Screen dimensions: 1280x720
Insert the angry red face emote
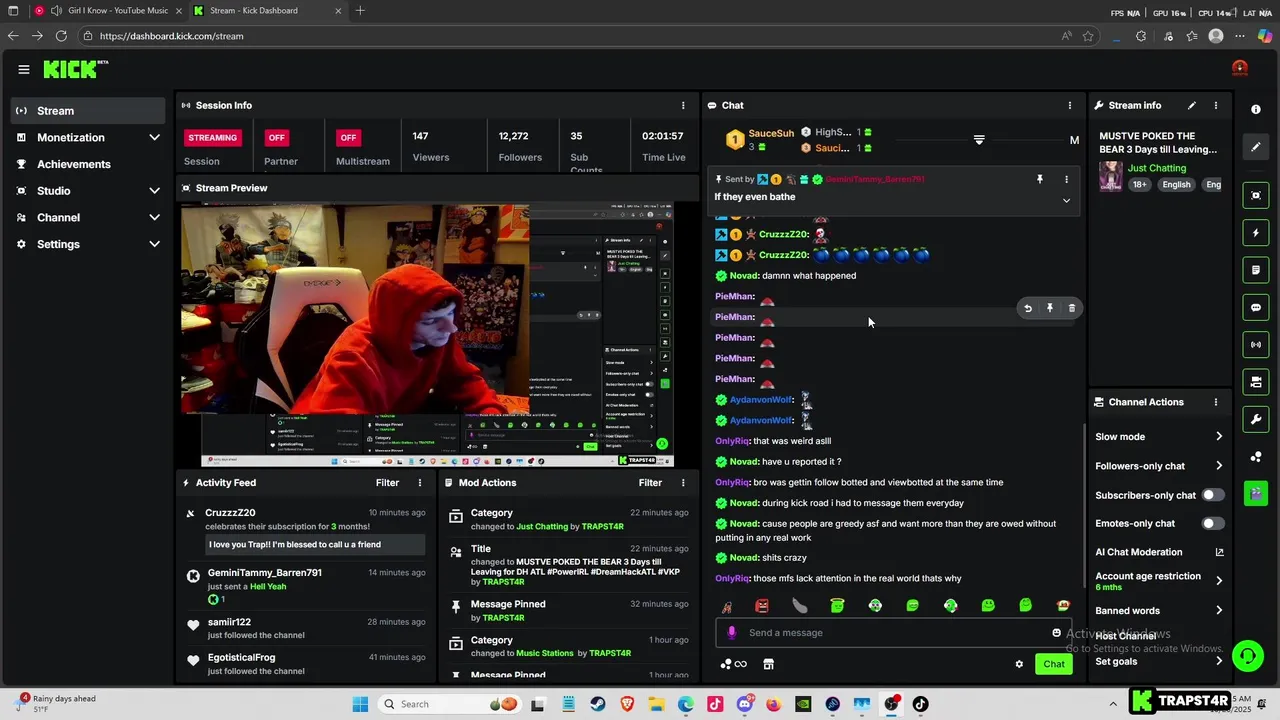click(x=762, y=605)
